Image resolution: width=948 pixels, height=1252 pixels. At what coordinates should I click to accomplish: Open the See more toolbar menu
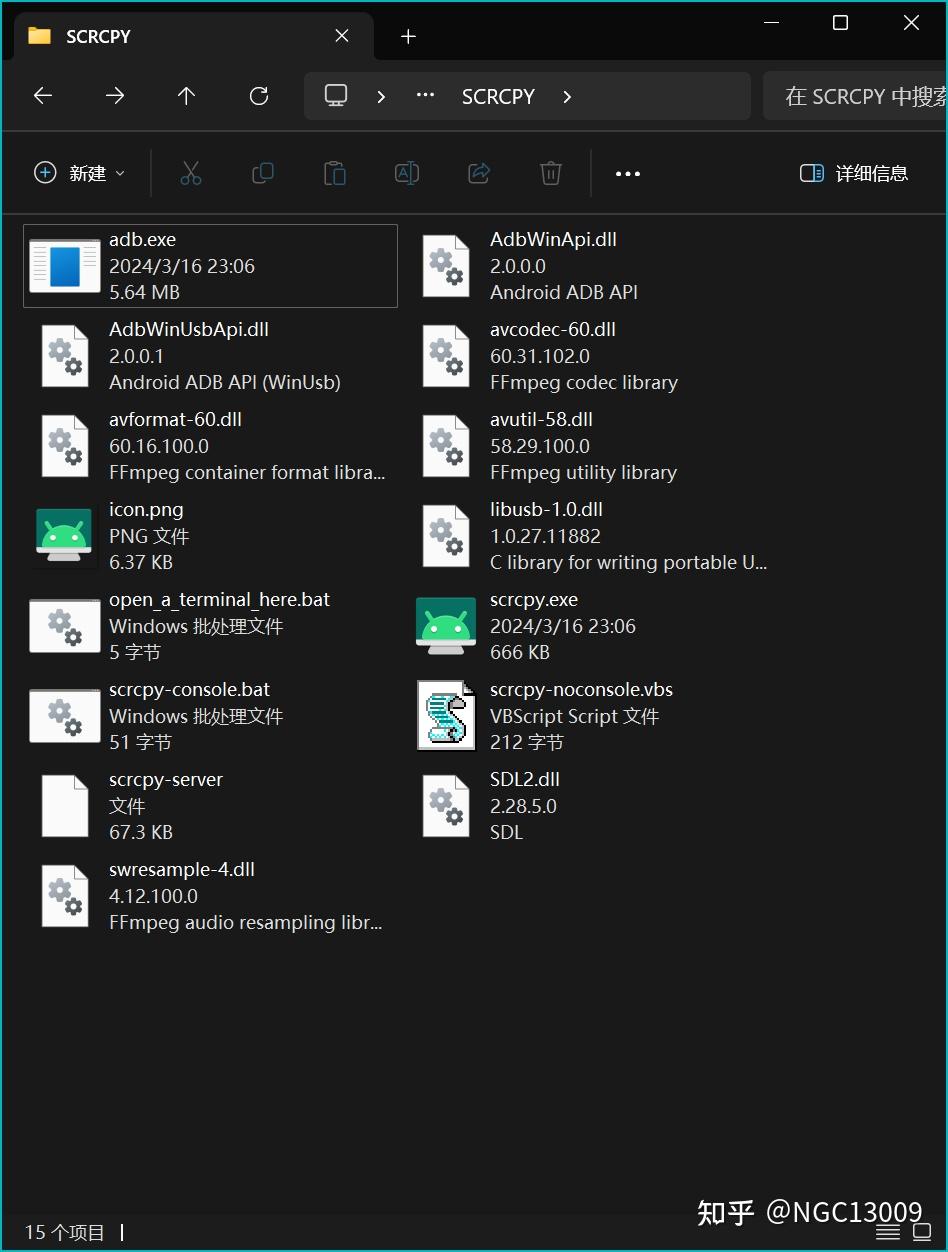tap(627, 173)
